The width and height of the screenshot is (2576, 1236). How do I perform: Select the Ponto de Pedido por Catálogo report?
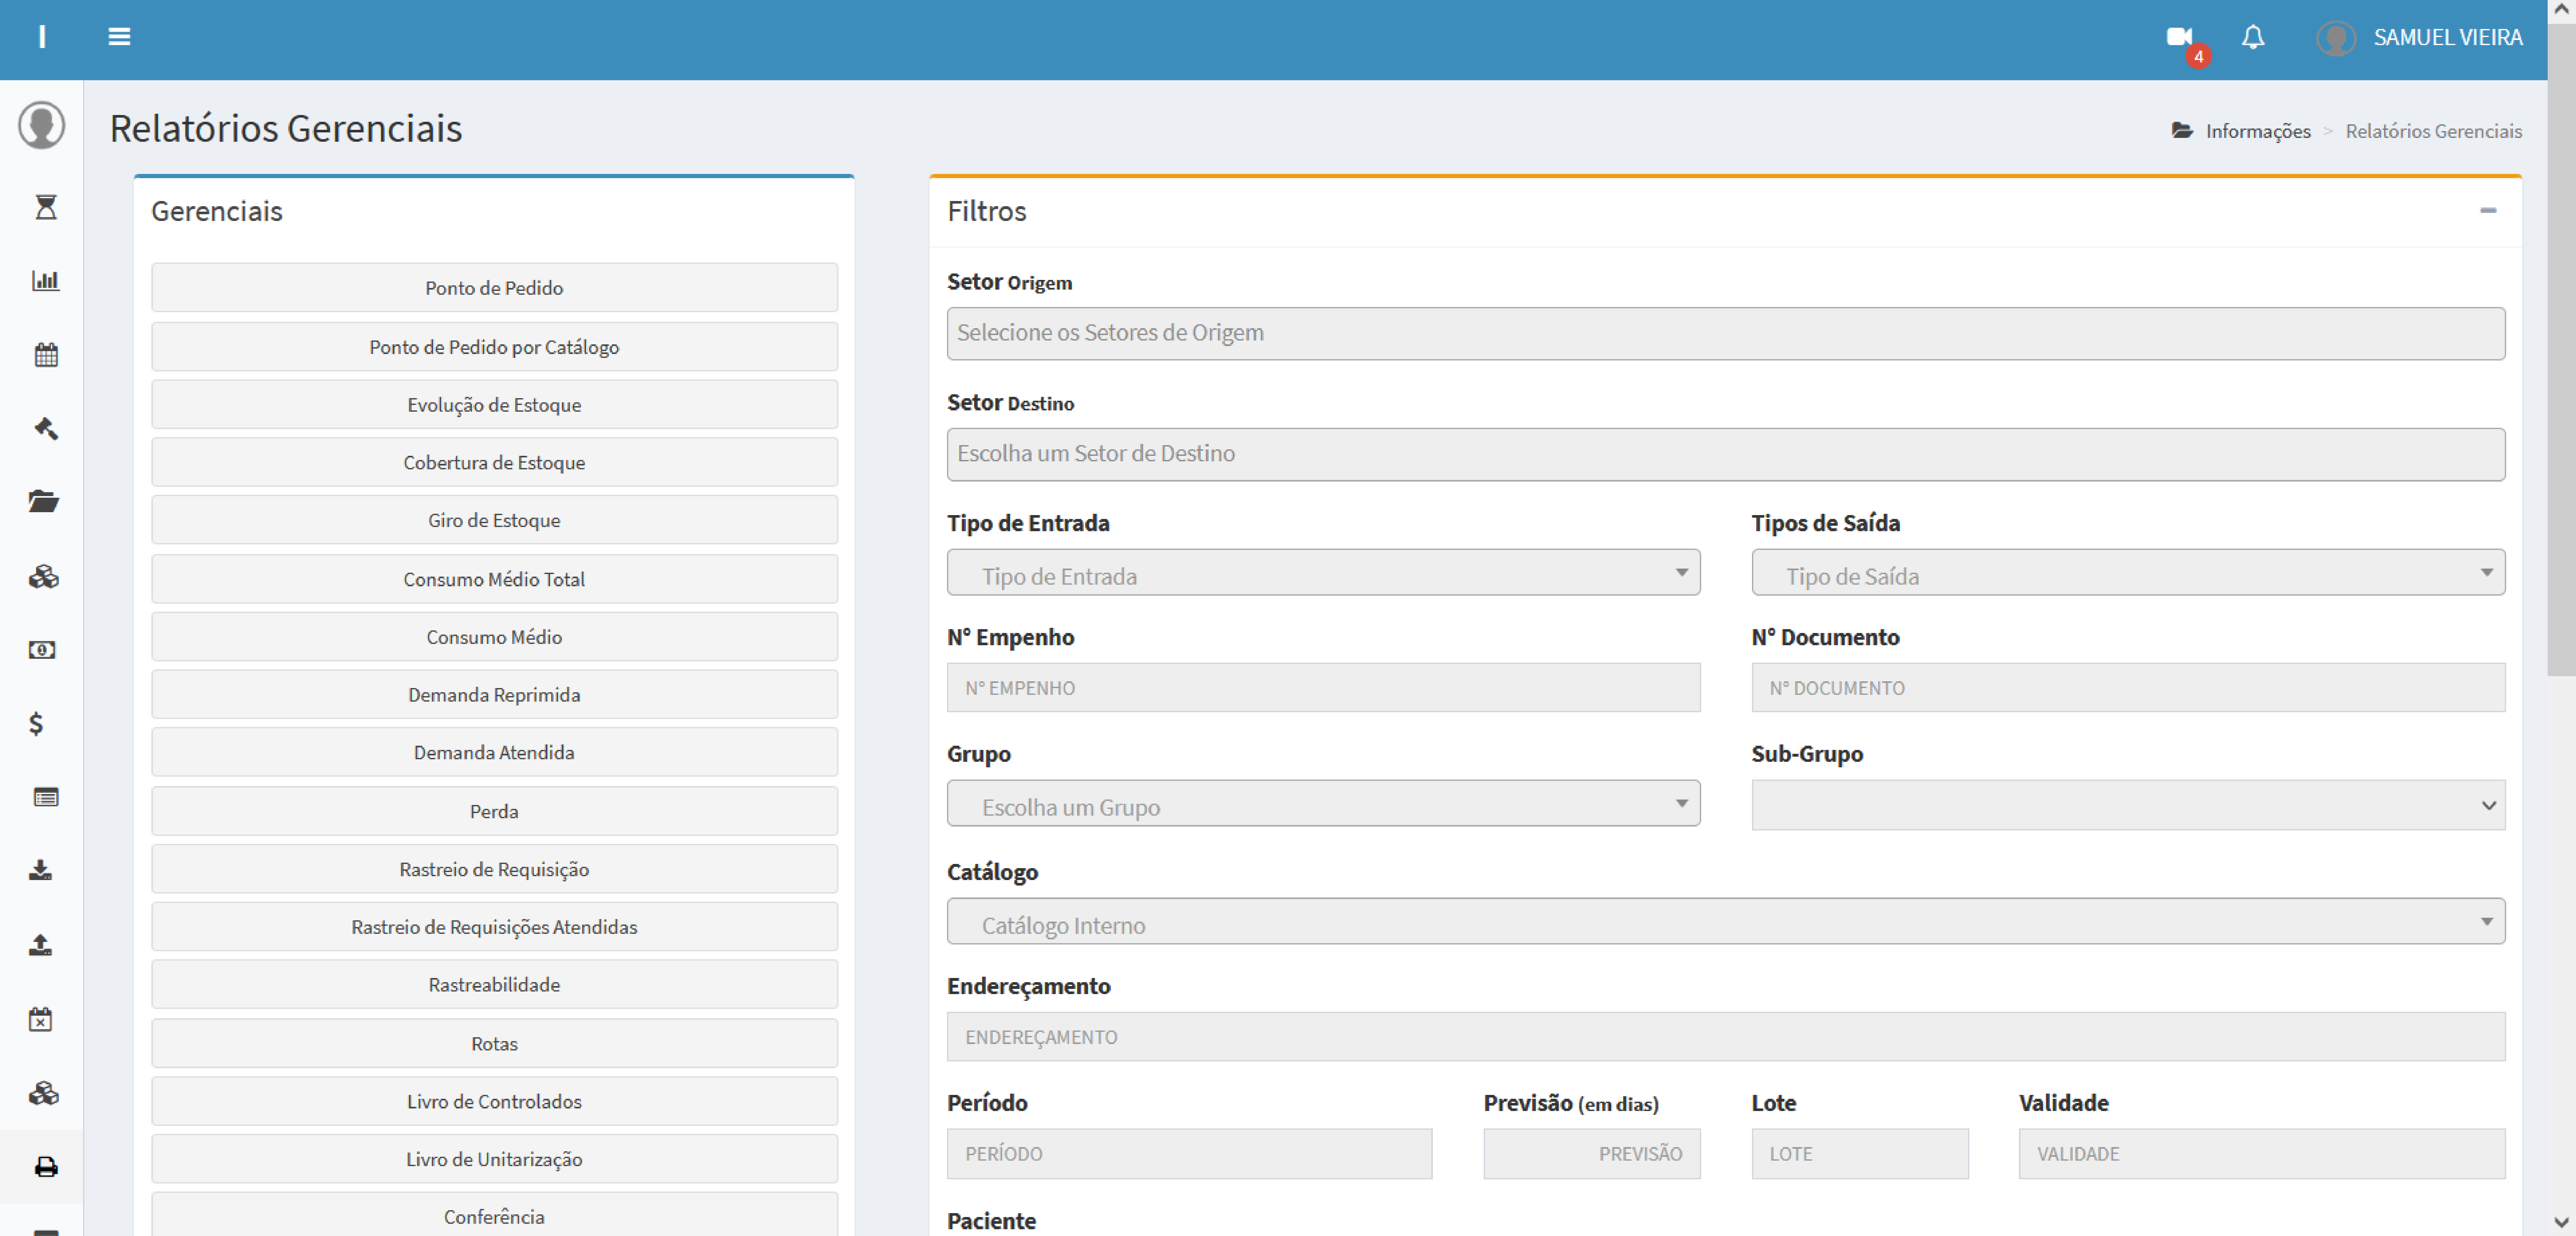tap(494, 347)
